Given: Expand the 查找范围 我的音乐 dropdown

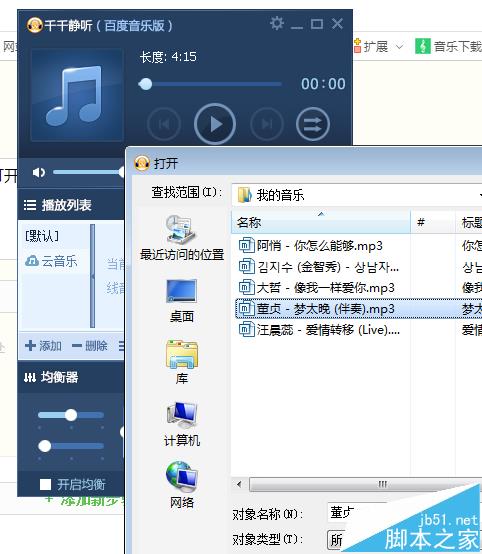Looking at the screenshot, I should (357, 195).
